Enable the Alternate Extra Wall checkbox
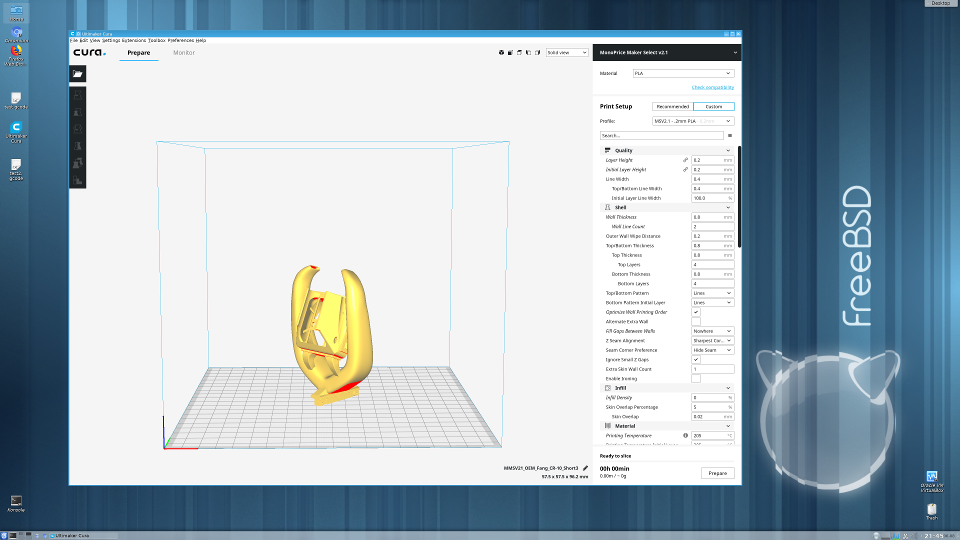 pyautogui.click(x=696, y=321)
